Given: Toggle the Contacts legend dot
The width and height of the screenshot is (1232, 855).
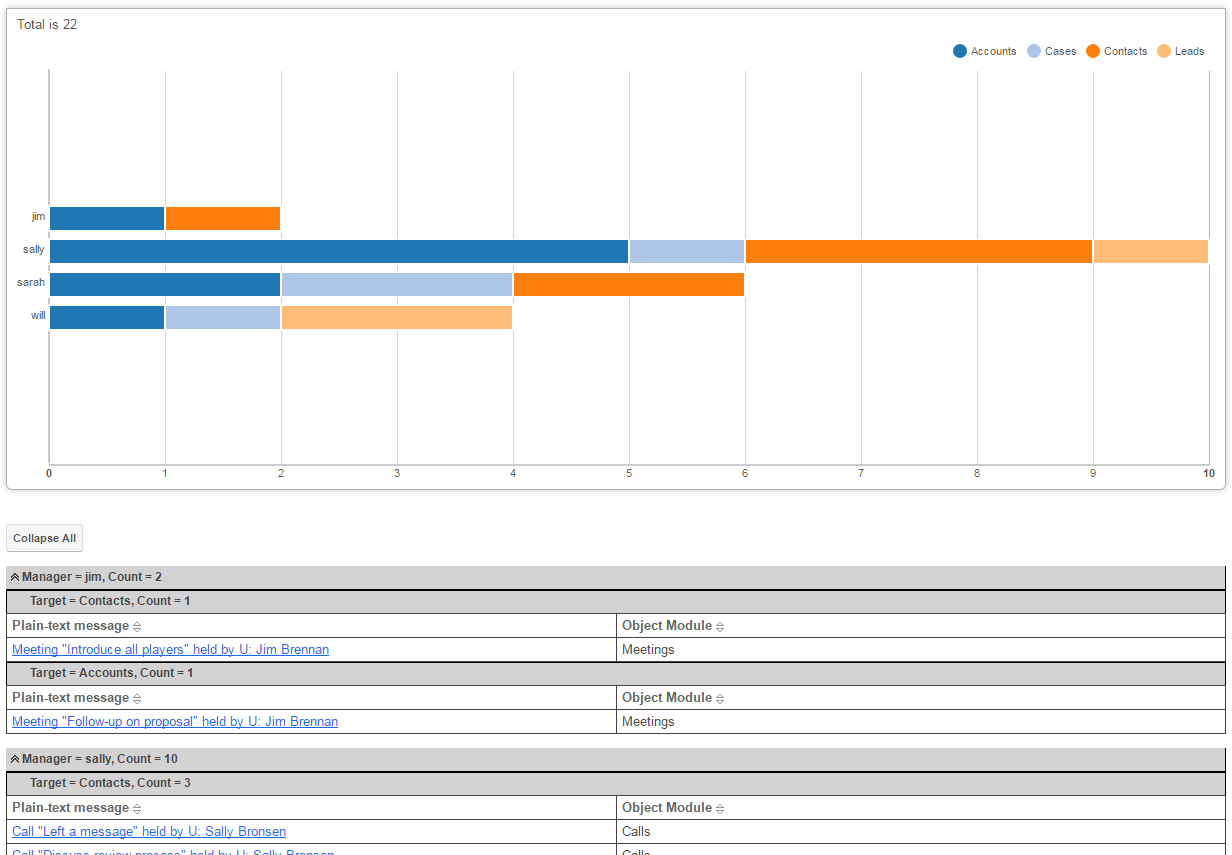Looking at the screenshot, I should click(x=1093, y=51).
